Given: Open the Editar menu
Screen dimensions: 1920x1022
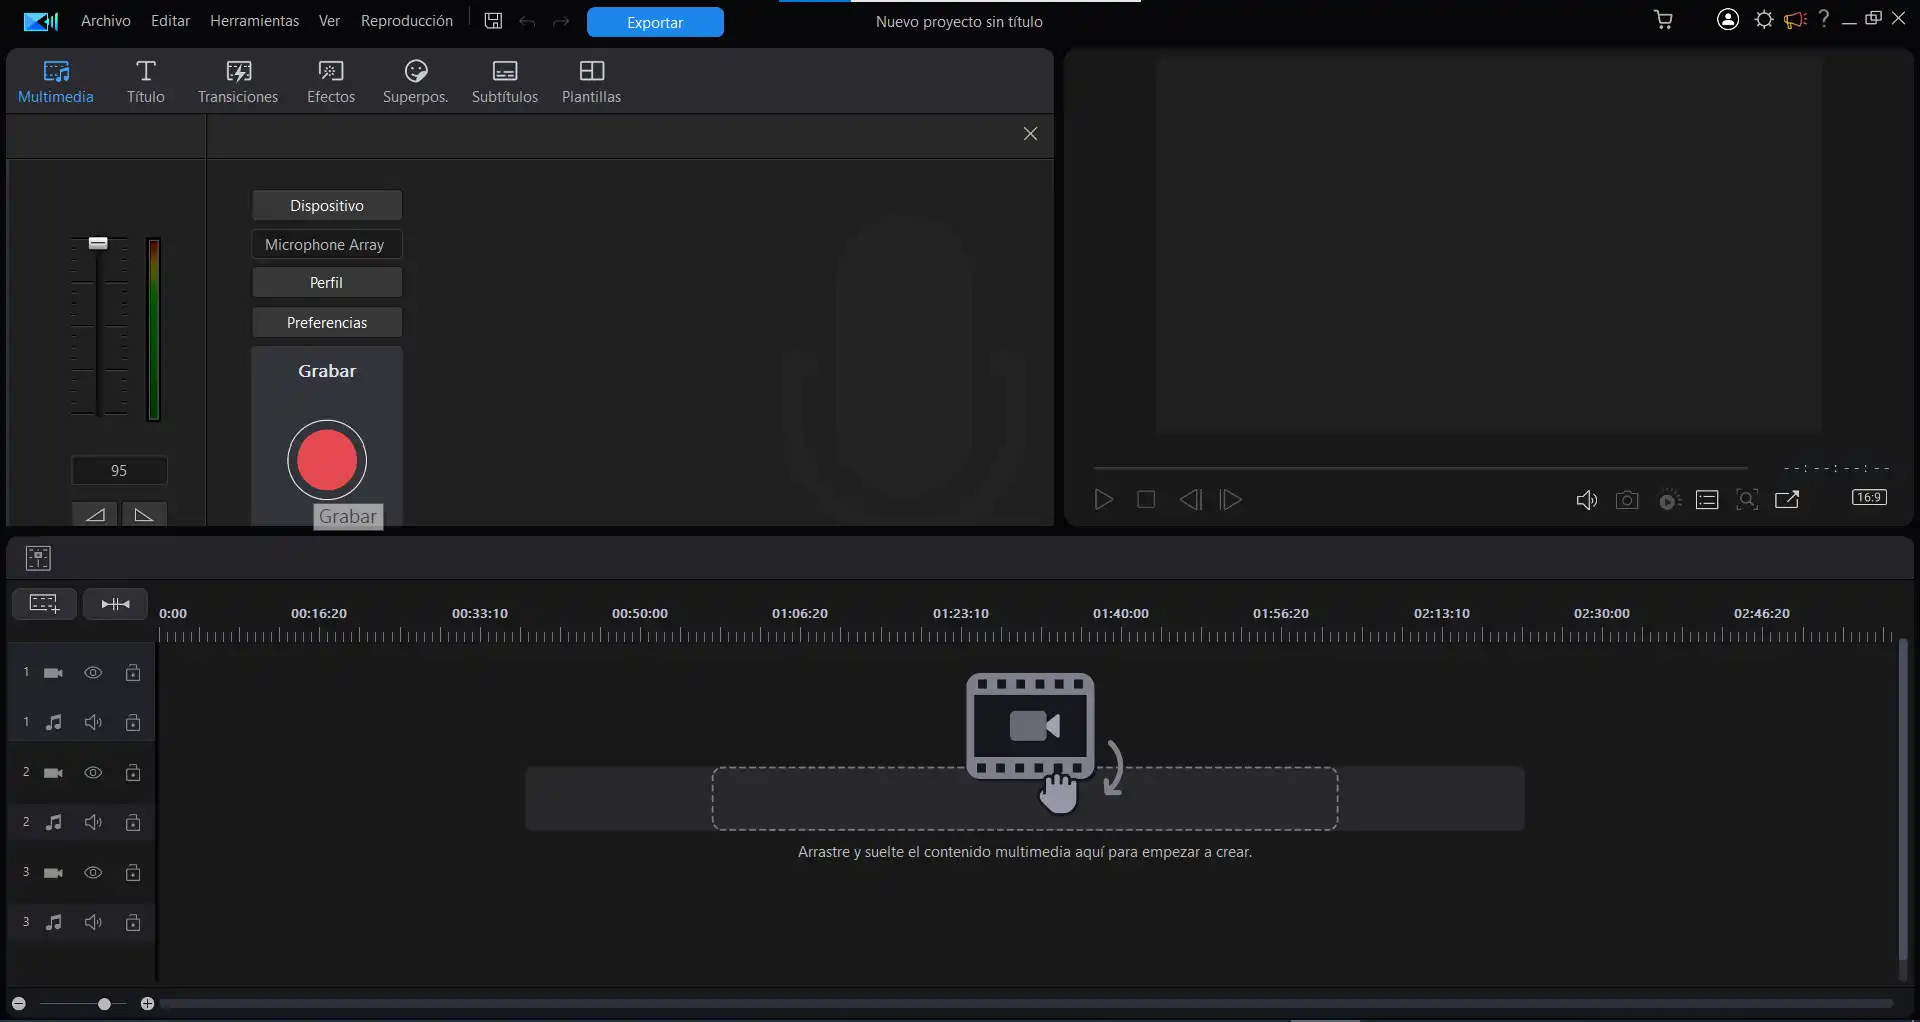Looking at the screenshot, I should (170, 21).
